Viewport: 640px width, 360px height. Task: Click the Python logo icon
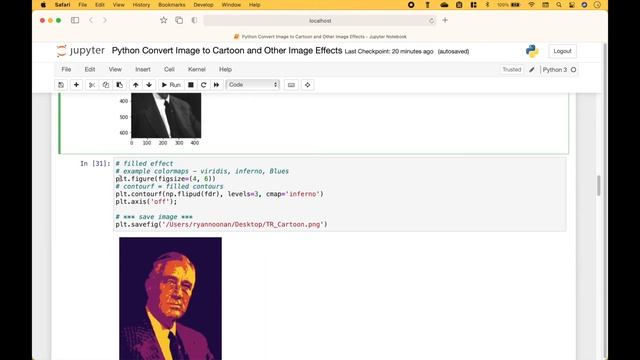pos(532,51)
